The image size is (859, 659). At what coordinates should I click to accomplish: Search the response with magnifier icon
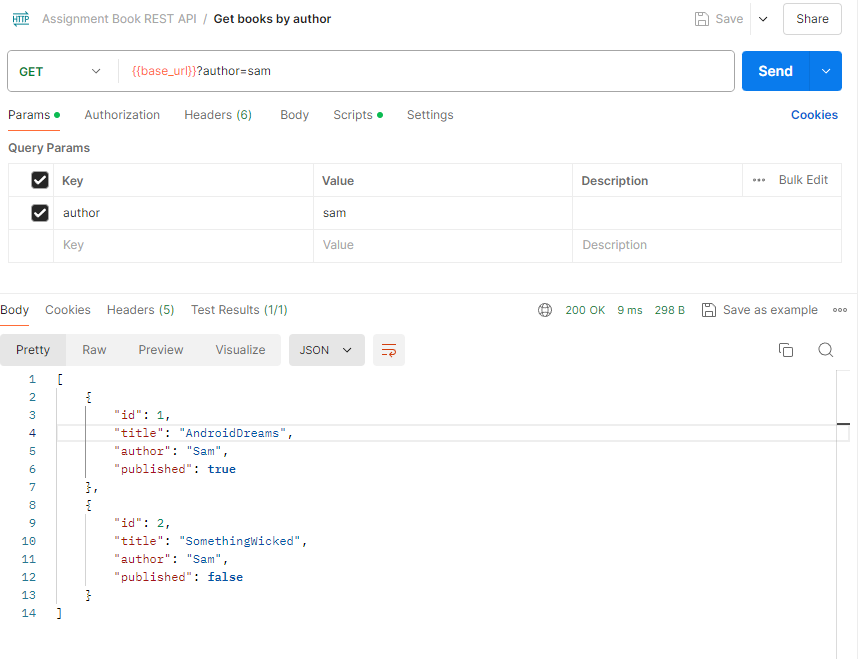coord(826,350)
